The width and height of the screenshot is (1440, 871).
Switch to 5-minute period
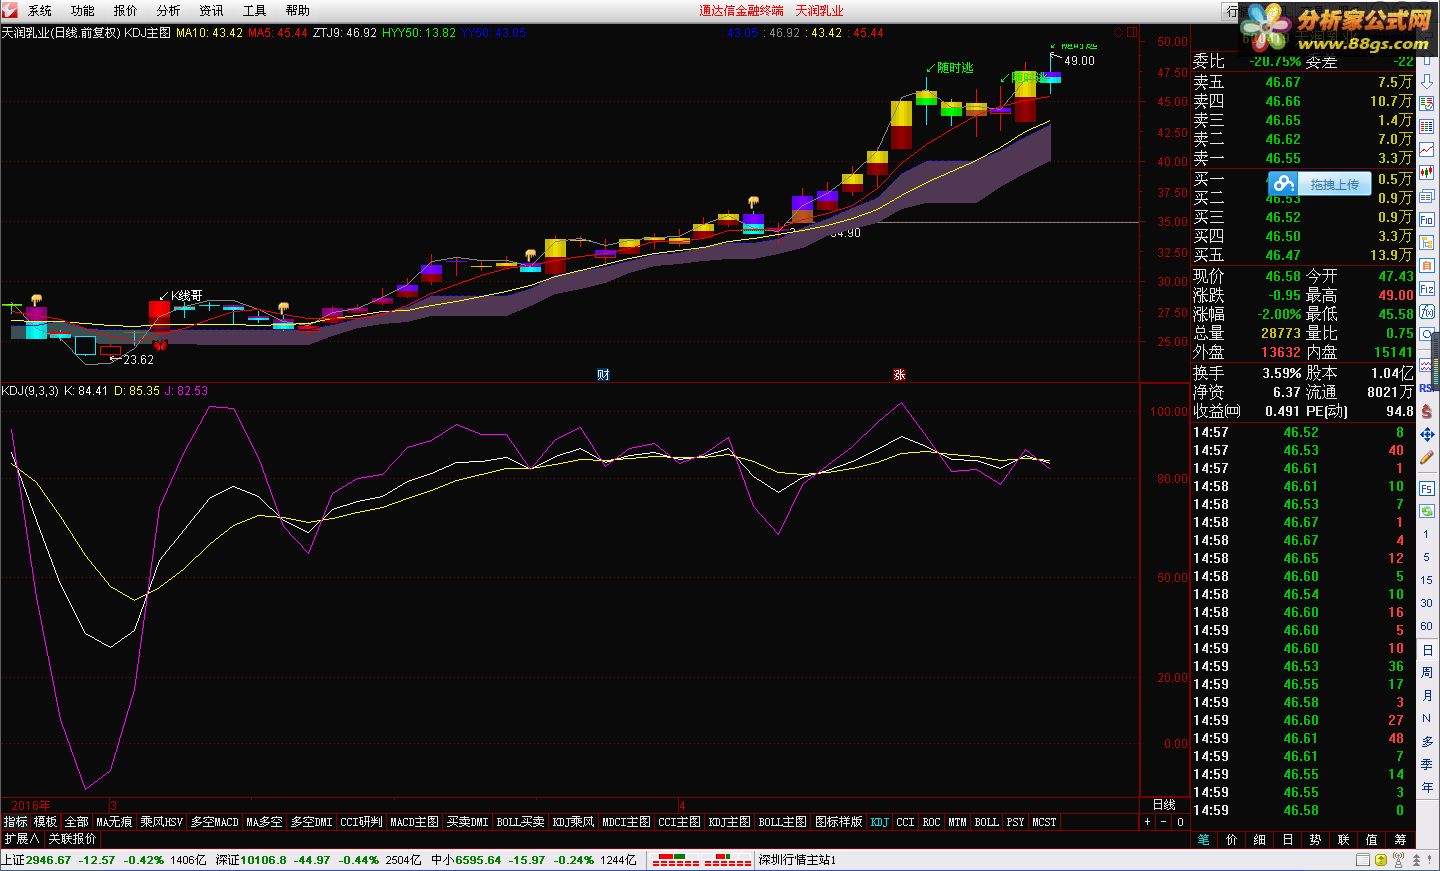point(1427,557)
